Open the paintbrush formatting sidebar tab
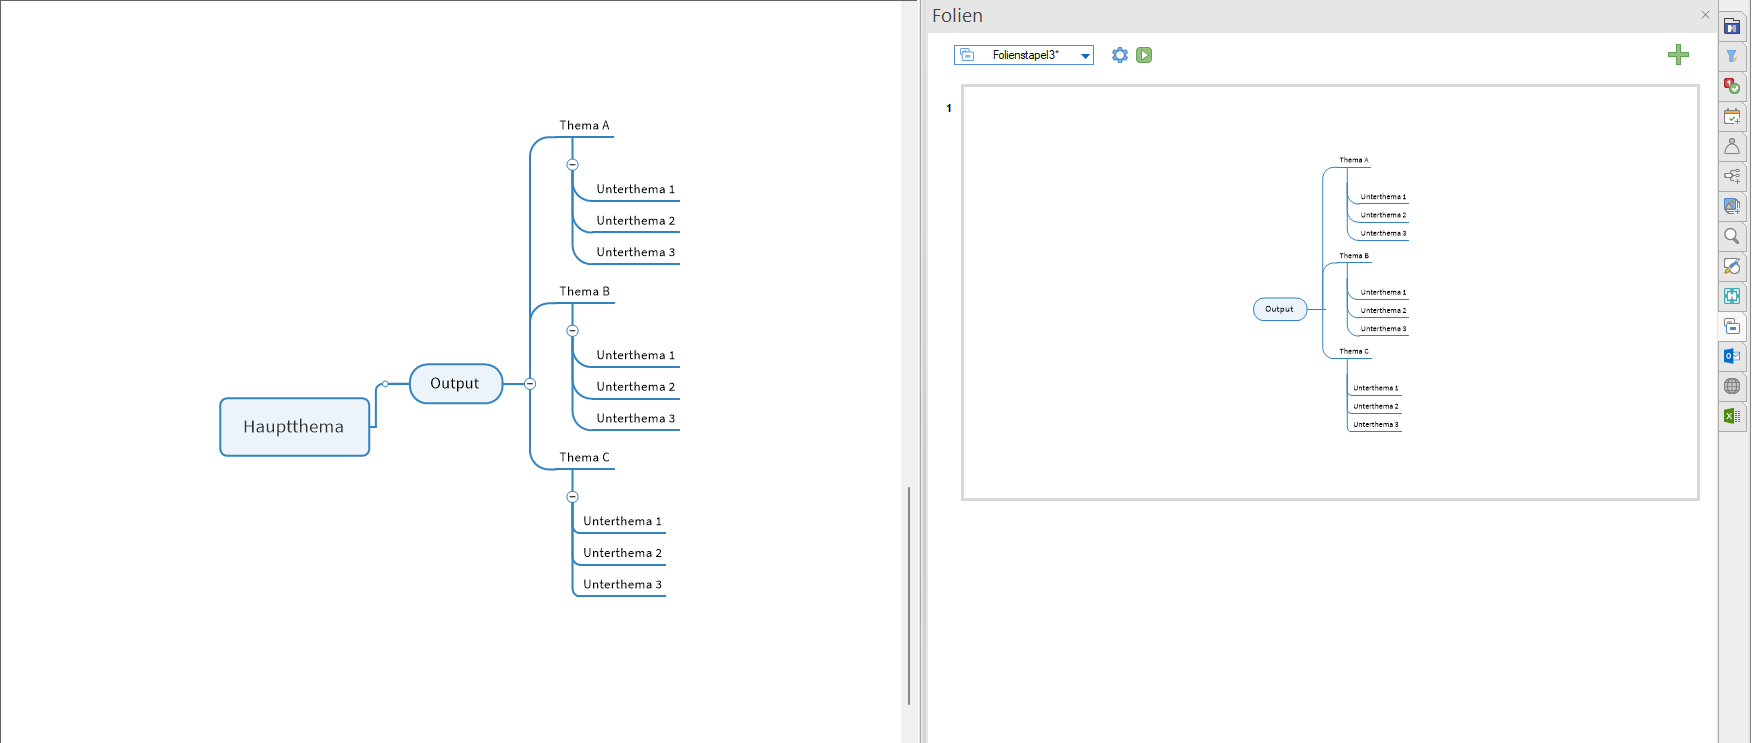Screen dimensions: 1757x743 click(1732, 267)
